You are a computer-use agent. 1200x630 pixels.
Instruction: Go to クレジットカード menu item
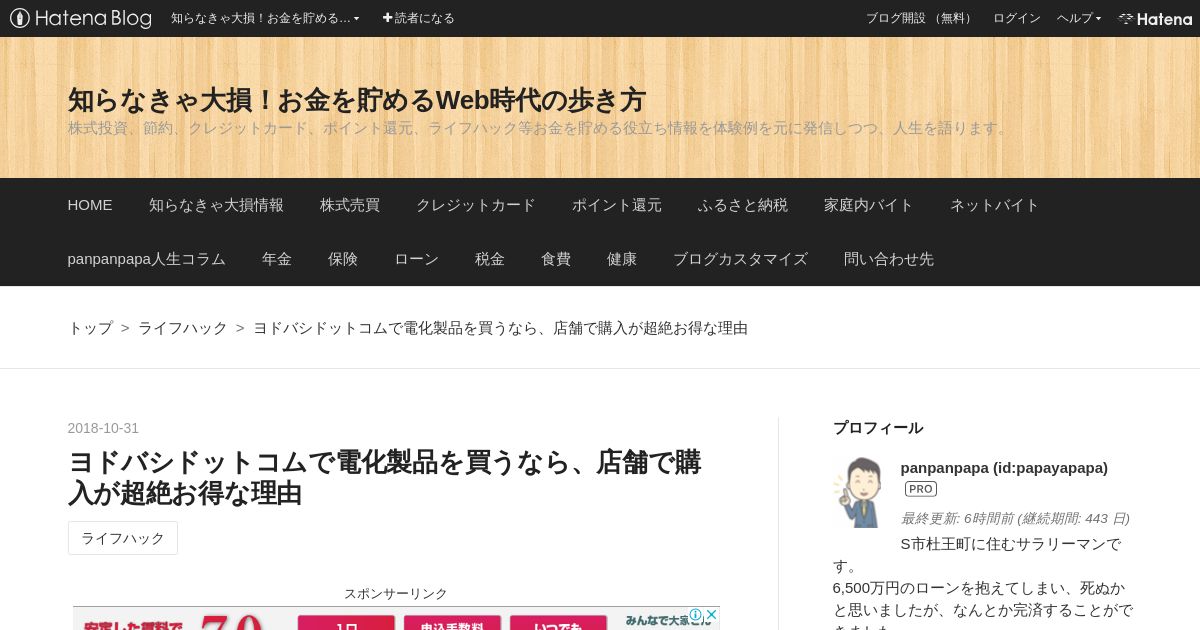coord(476,205)
